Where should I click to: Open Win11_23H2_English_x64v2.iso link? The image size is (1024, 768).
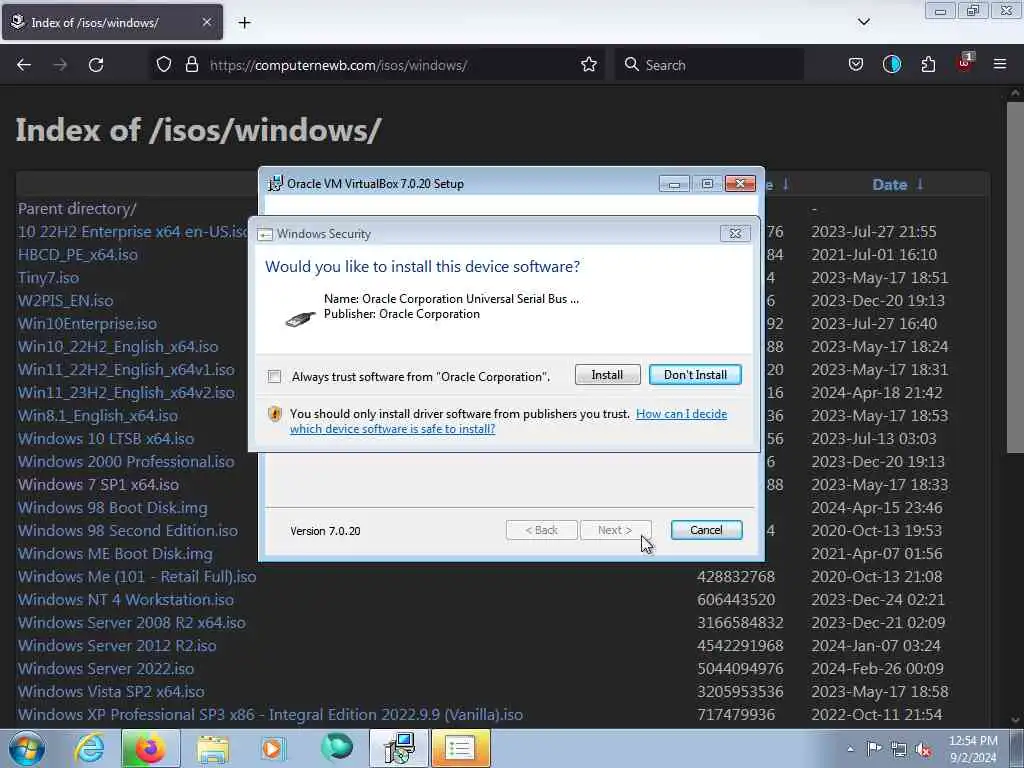[x=126, y=392]
